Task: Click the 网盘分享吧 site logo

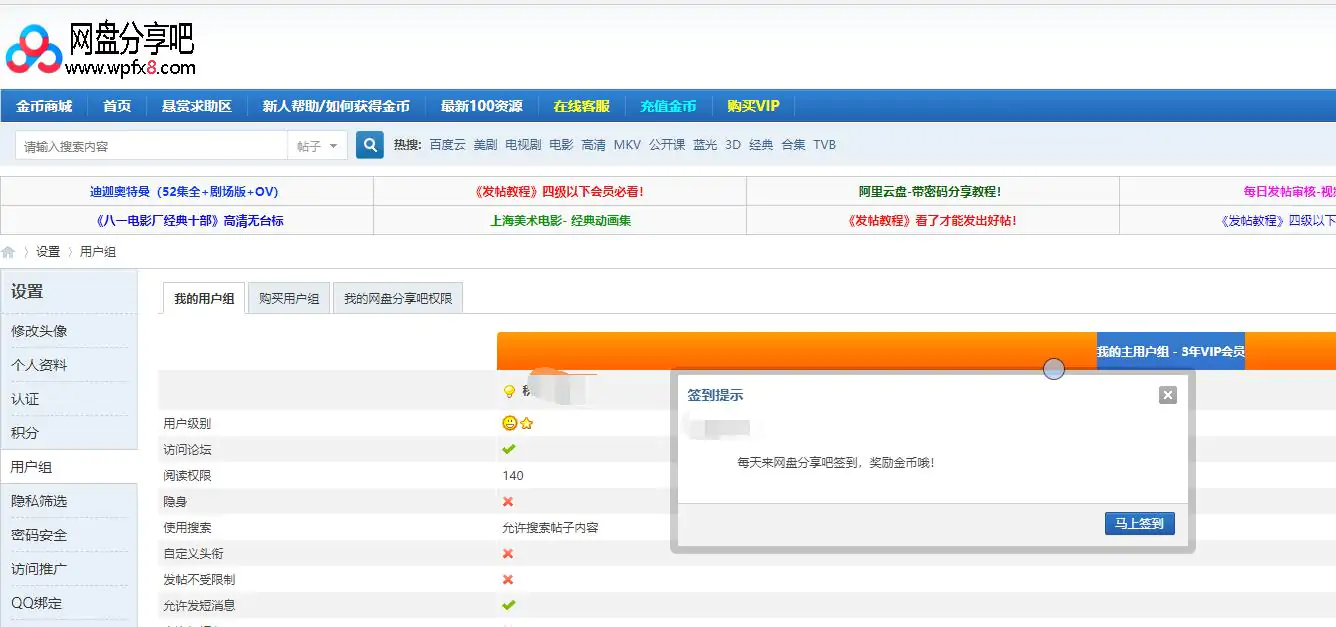Action: coord(100,48)
